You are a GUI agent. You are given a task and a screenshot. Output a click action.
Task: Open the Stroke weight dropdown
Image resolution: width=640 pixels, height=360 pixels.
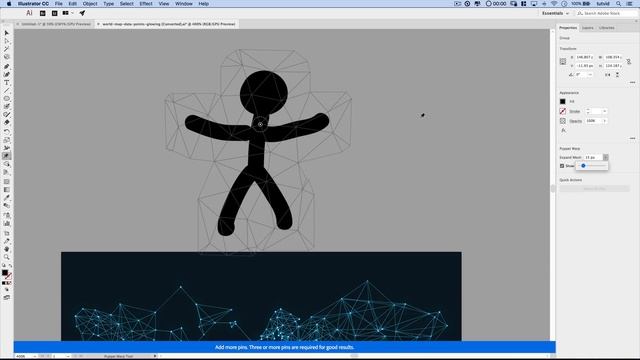point(604,111)
